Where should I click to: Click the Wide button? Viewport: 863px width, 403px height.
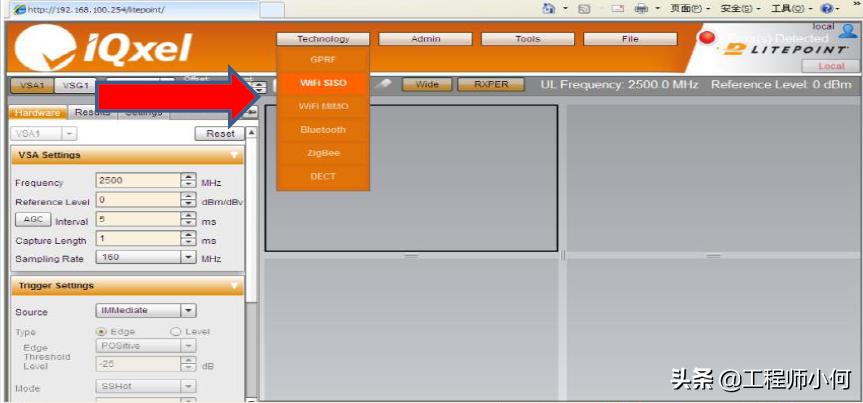[427, 84]
